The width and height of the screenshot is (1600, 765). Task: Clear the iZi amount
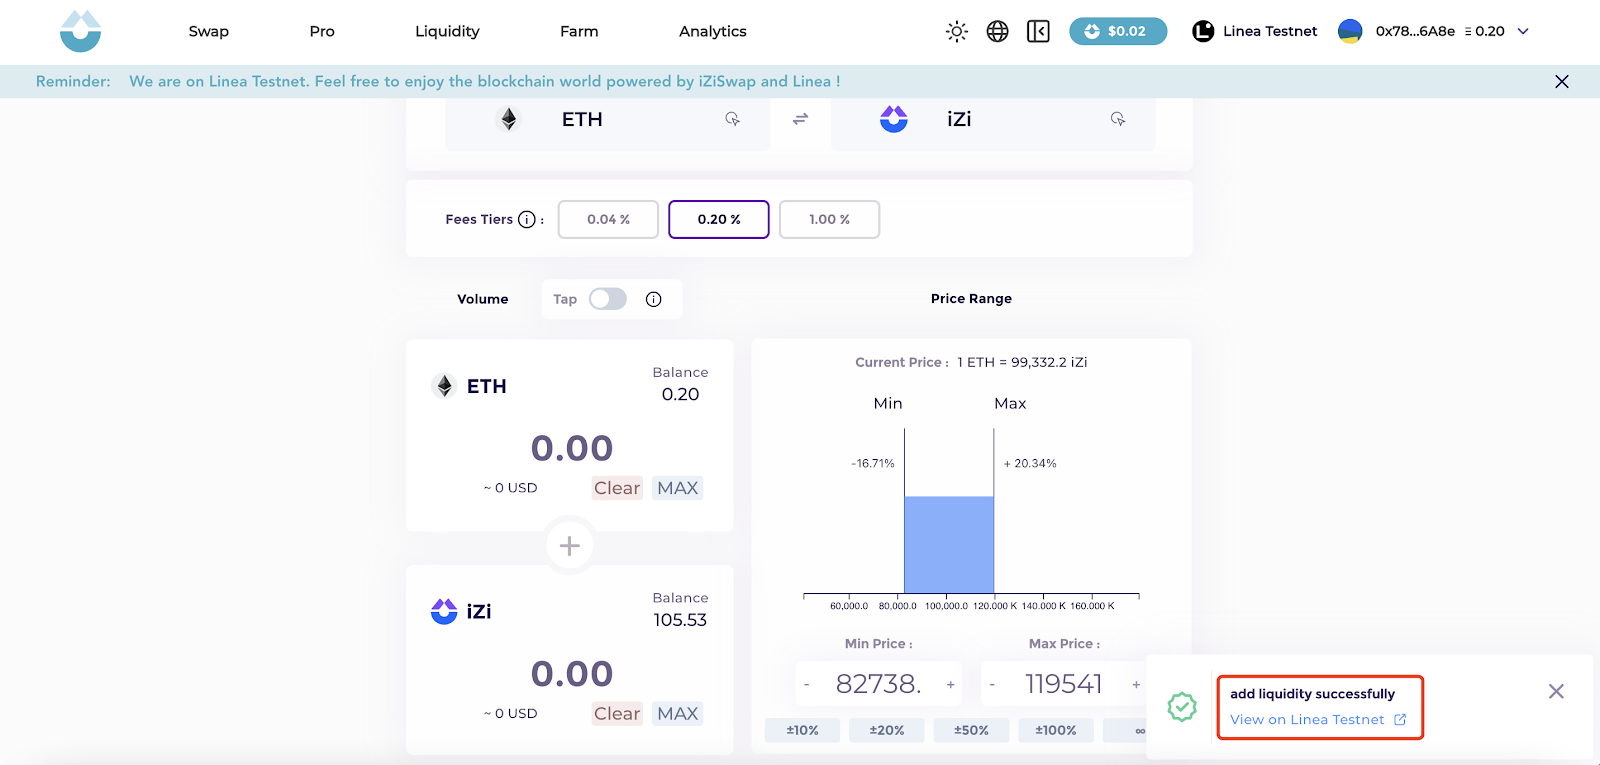[x=617, y=713]
